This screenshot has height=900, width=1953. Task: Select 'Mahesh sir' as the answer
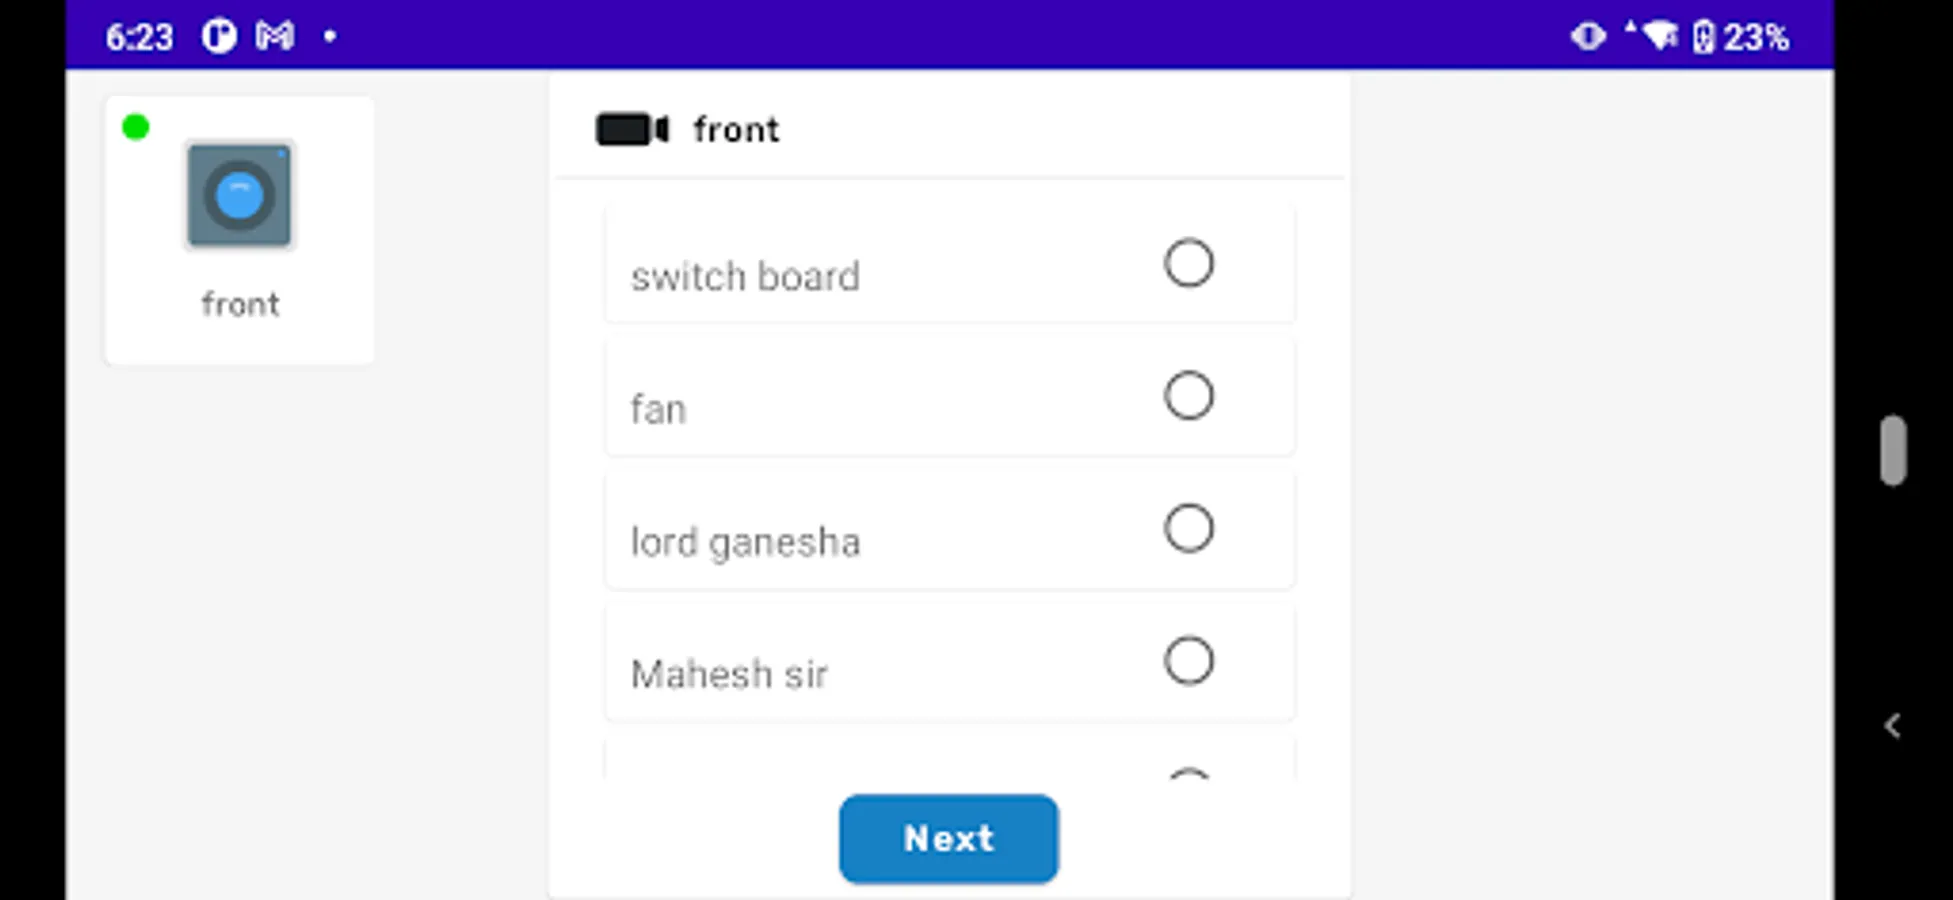pos(1188,660)
